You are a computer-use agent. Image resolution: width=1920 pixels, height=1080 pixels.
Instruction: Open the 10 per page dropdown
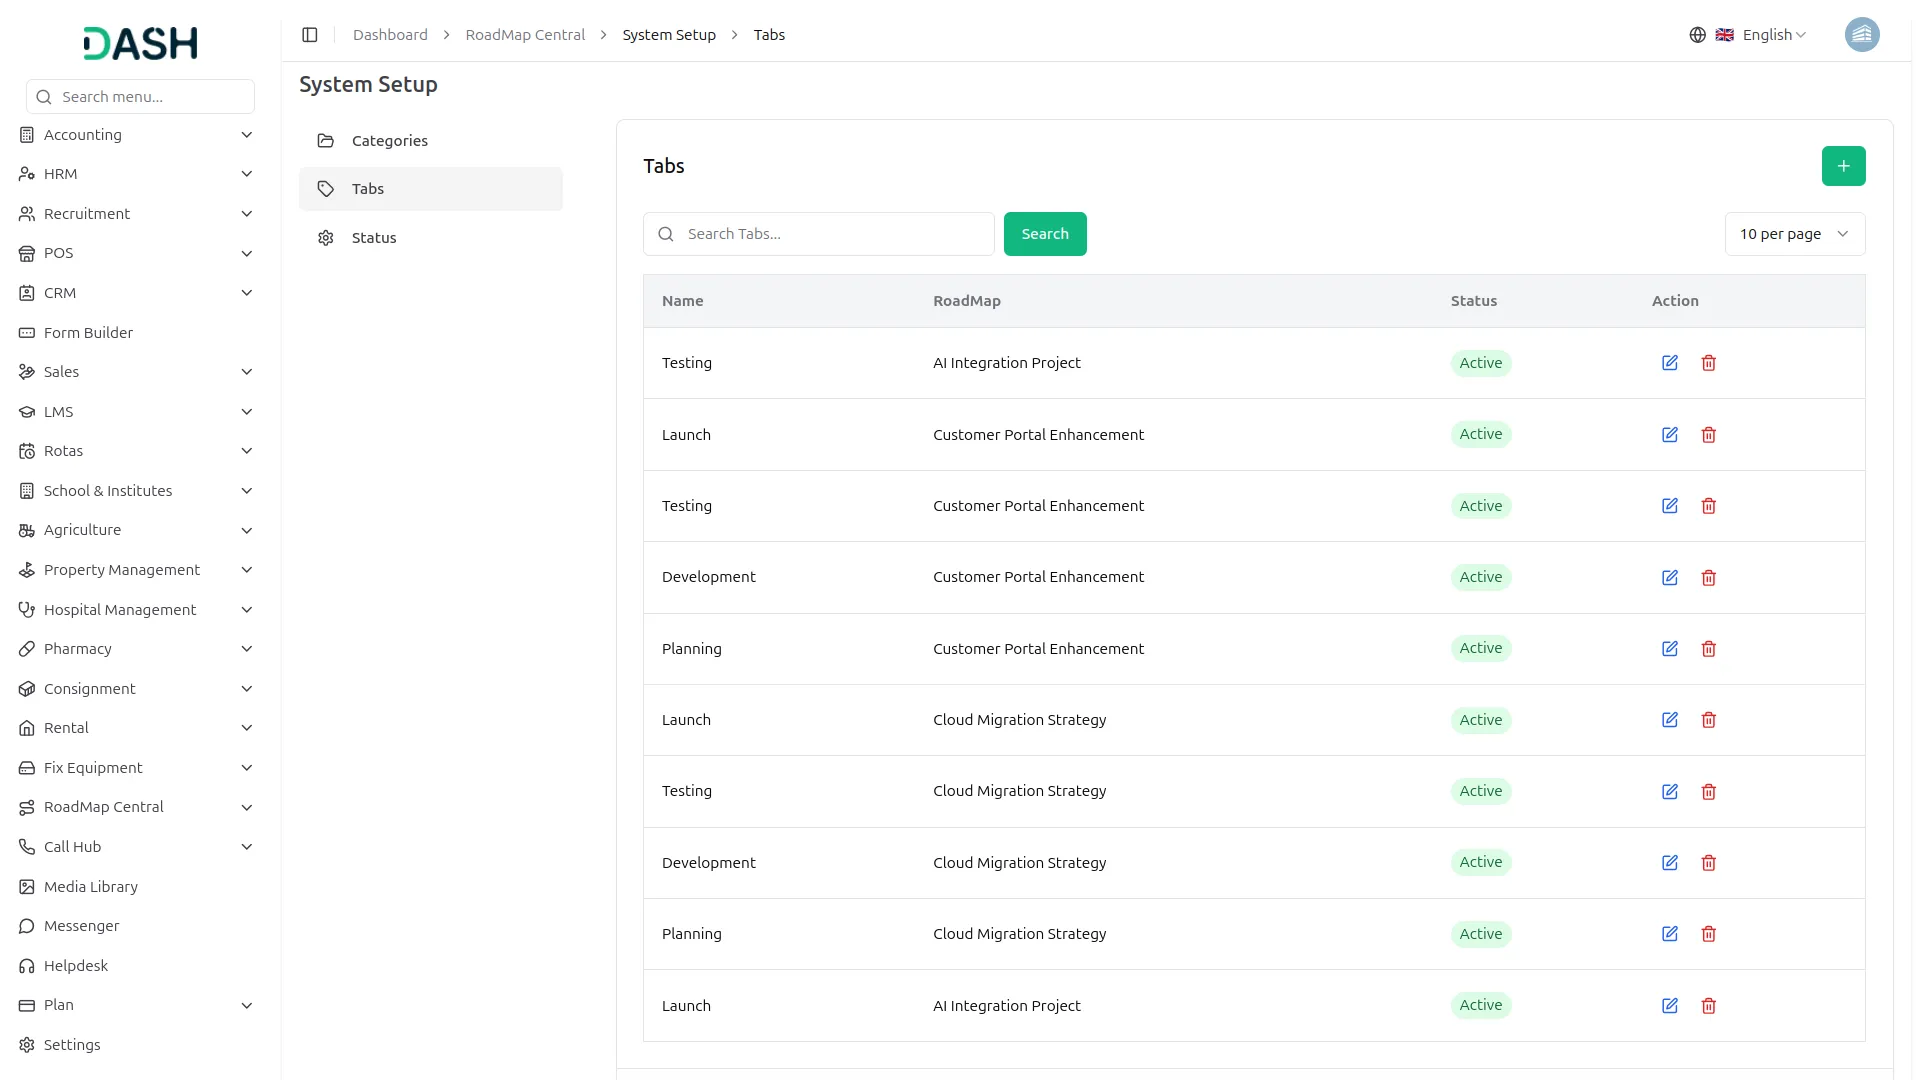(1794, 234)
